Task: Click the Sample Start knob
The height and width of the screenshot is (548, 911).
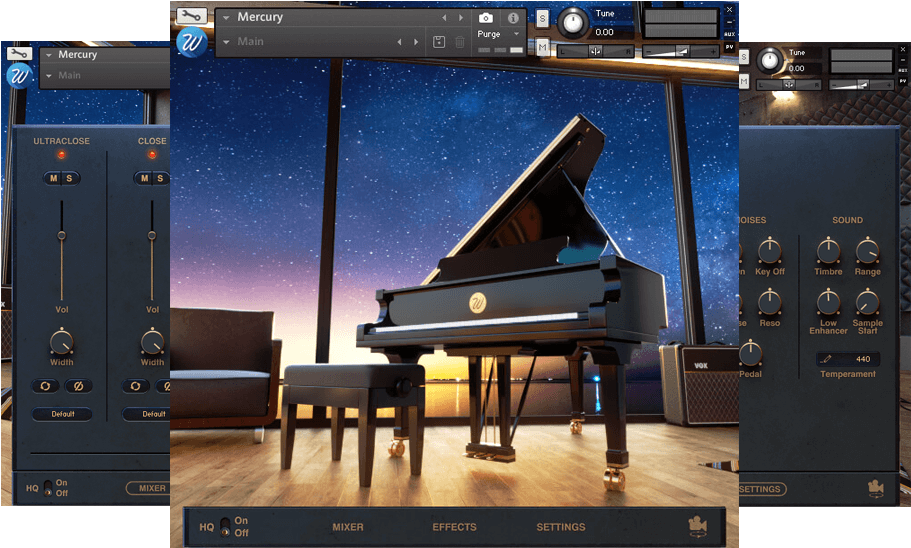Action: coord(867,302)
